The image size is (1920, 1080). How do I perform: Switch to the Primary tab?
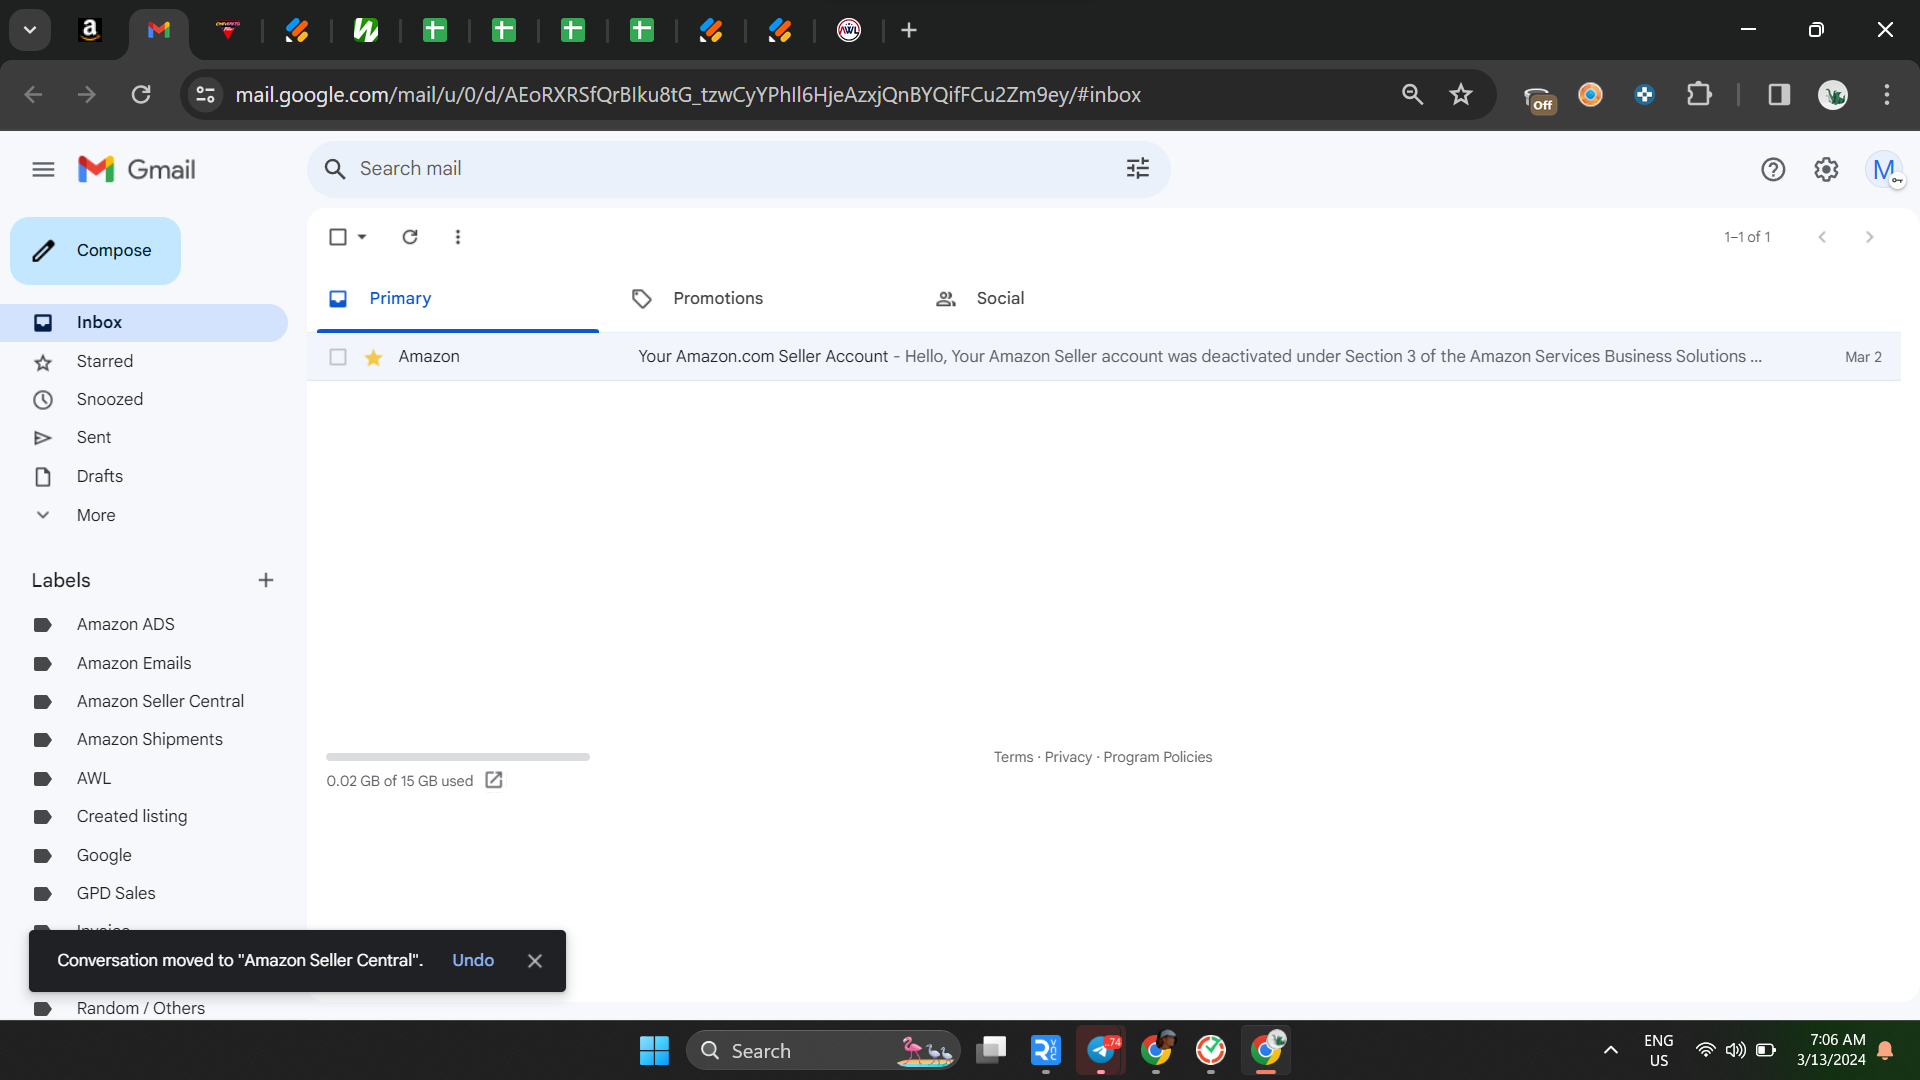coord(458,299)
